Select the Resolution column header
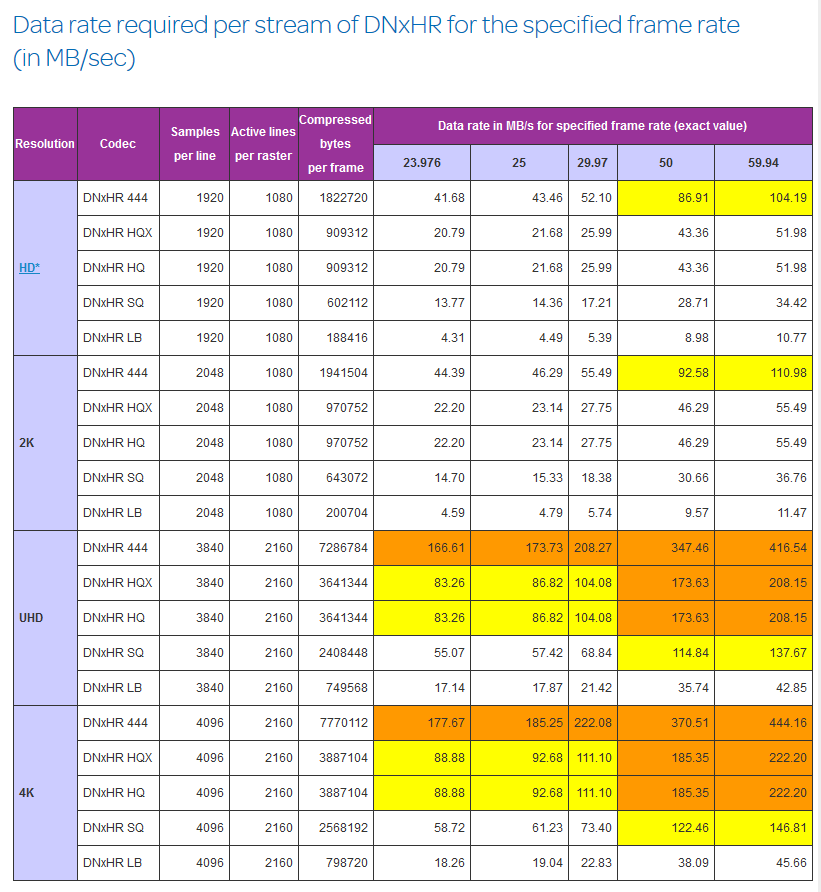 45,144
